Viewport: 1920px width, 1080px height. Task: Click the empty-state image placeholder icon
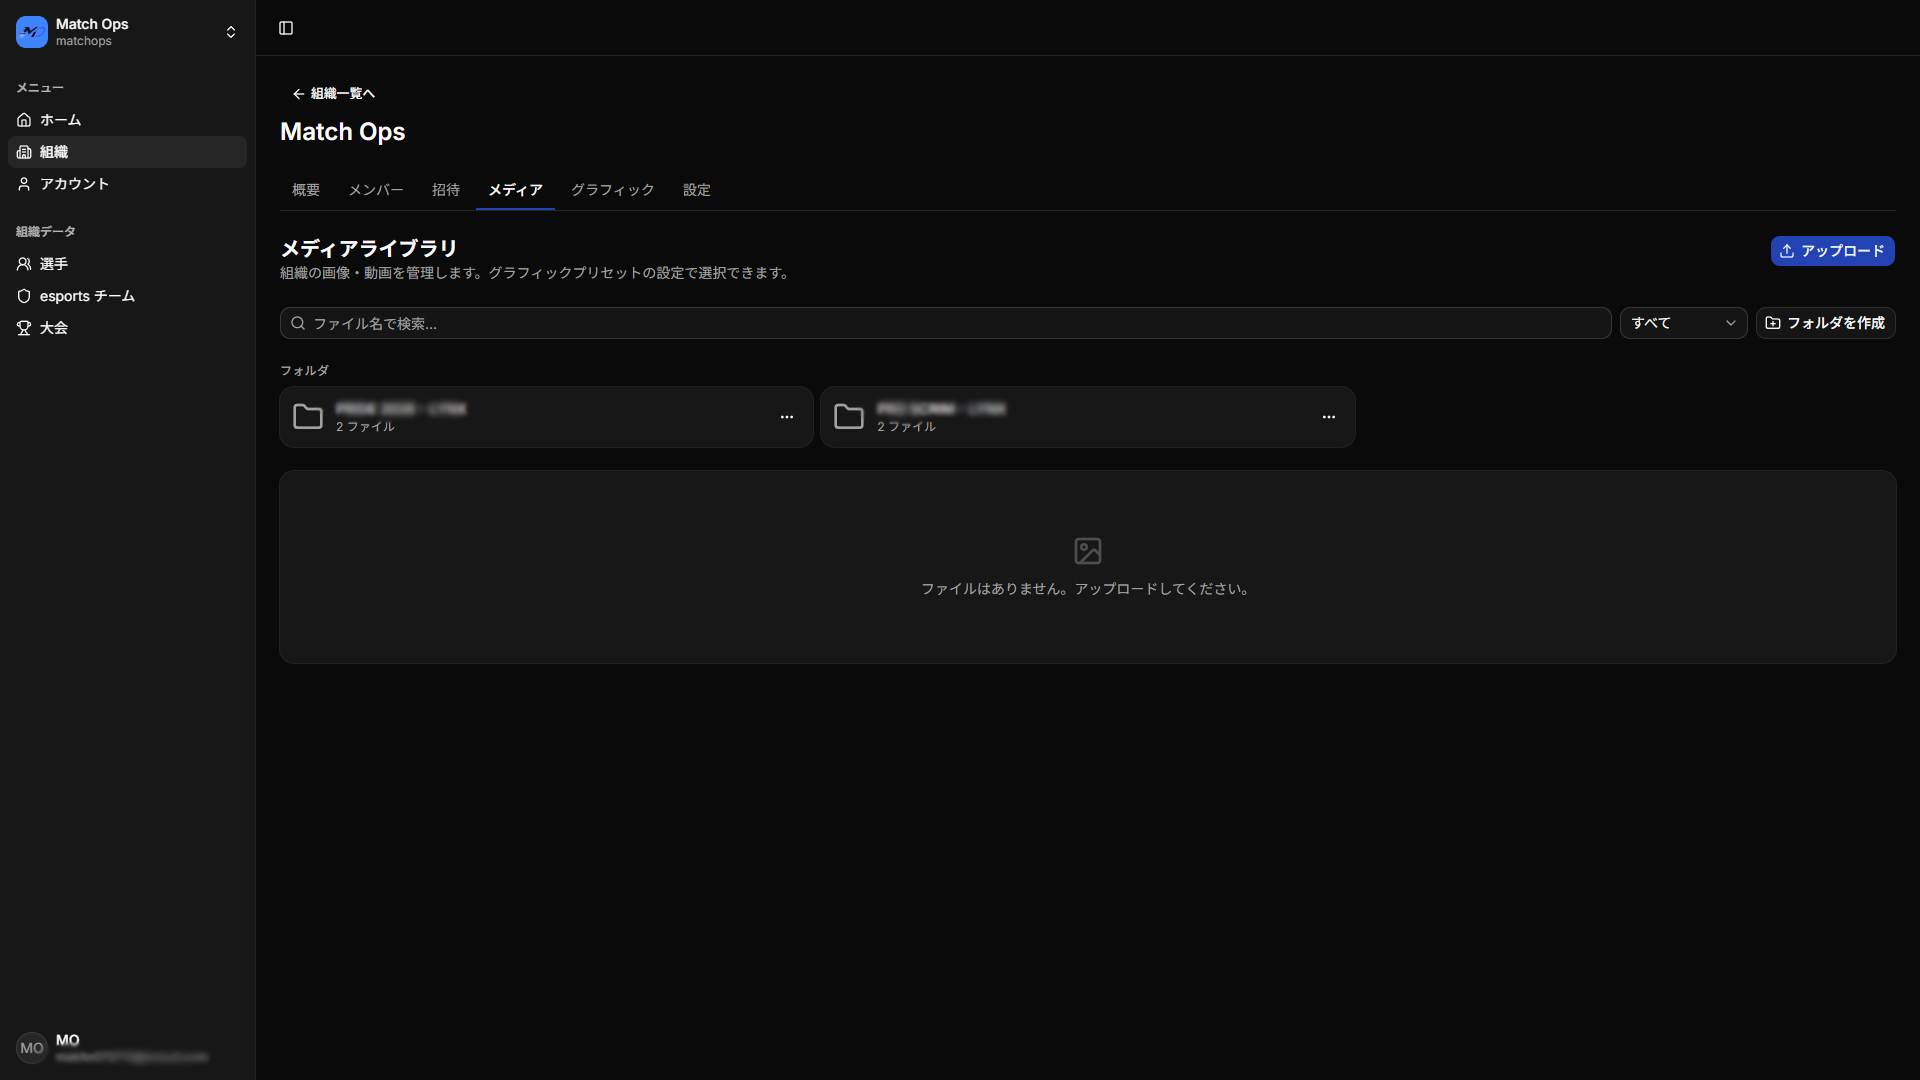pos(1088,551)
